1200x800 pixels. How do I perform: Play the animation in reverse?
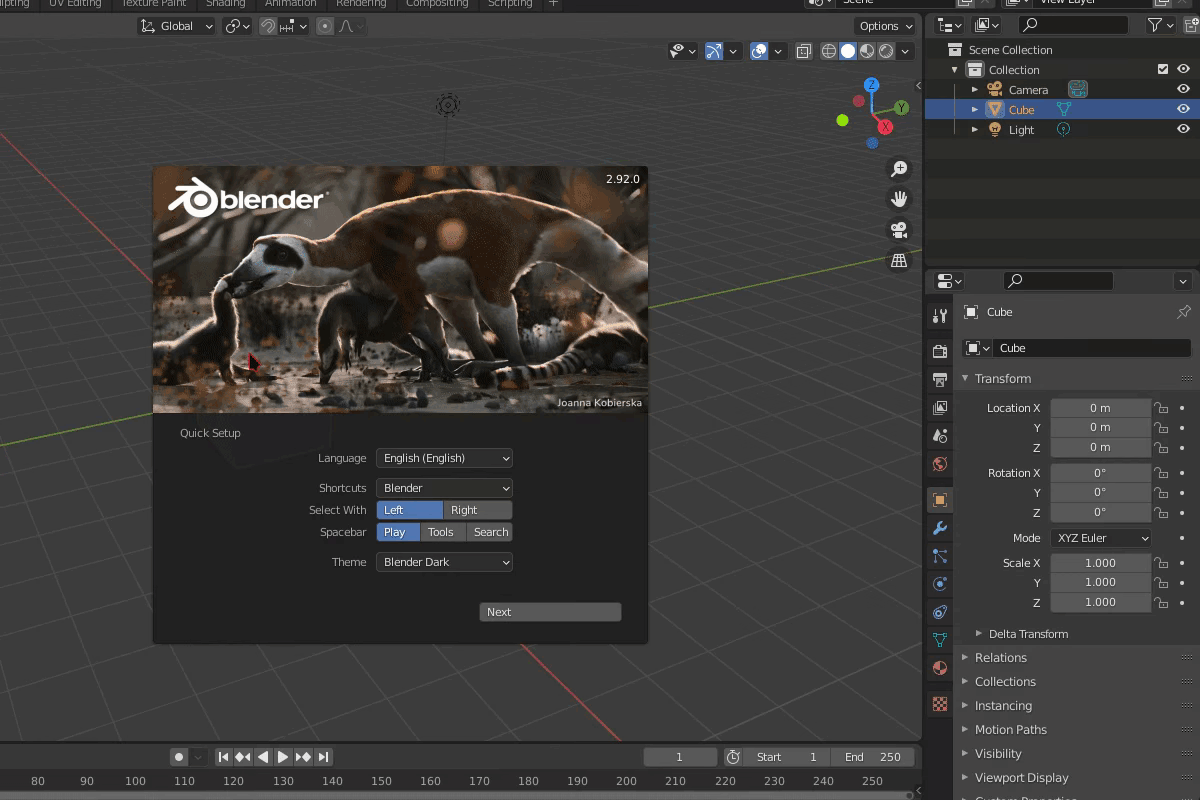point(263,757)
